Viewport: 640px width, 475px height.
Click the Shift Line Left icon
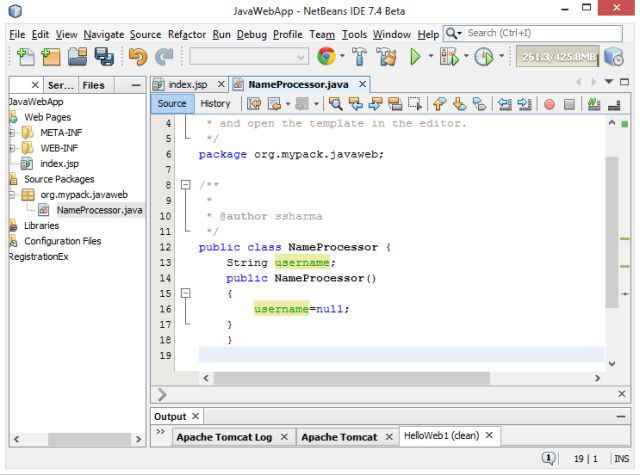505,104
